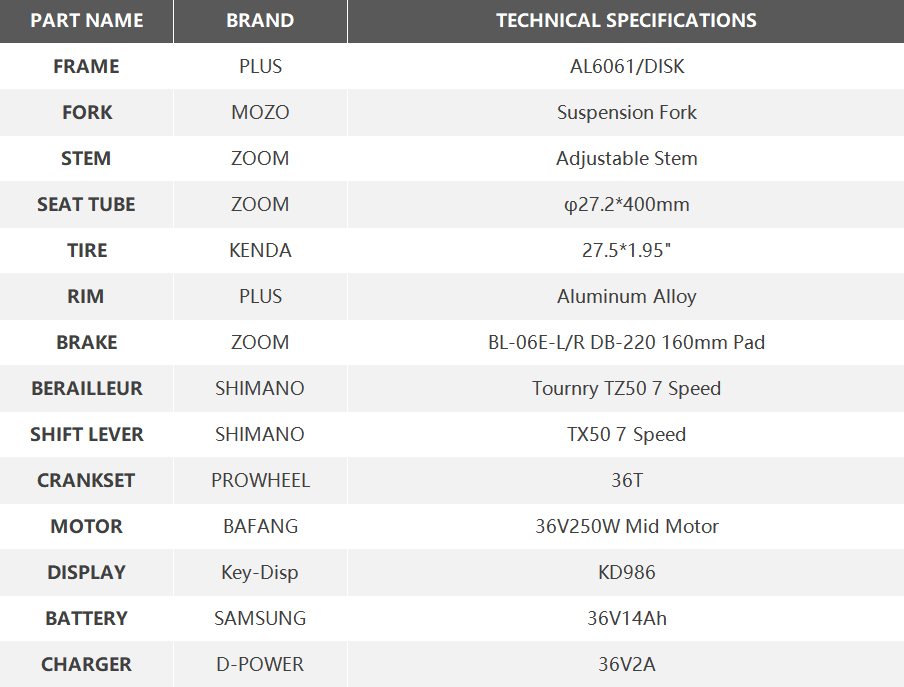Click the SEAT TUBE row label
This screenshot has width=904, height=687.
86,205
